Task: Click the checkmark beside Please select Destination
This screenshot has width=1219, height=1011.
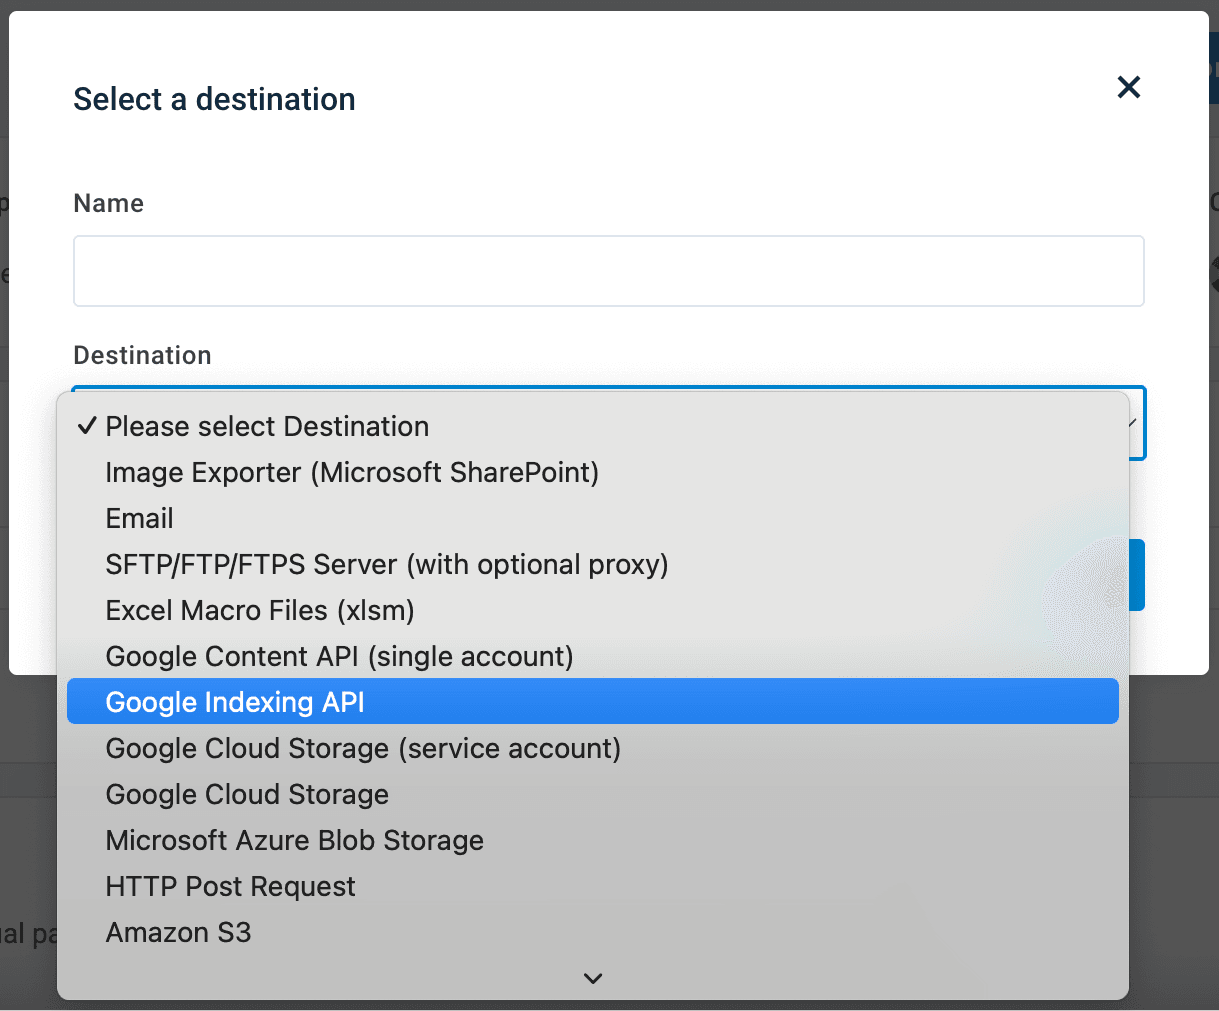Action: [x=87, y=427]
